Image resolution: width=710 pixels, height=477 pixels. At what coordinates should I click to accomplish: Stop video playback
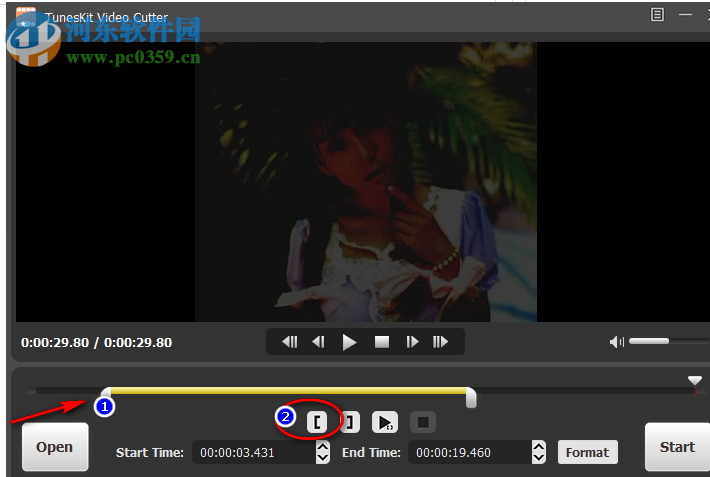(382, 342)
